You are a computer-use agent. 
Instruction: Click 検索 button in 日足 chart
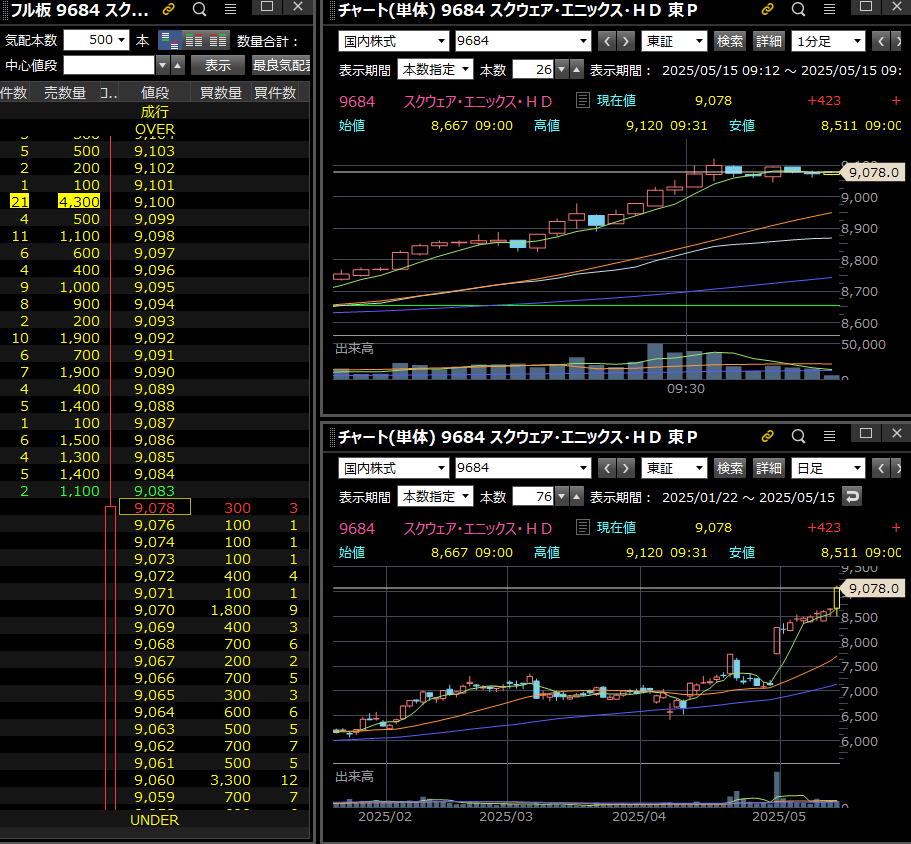730,468
